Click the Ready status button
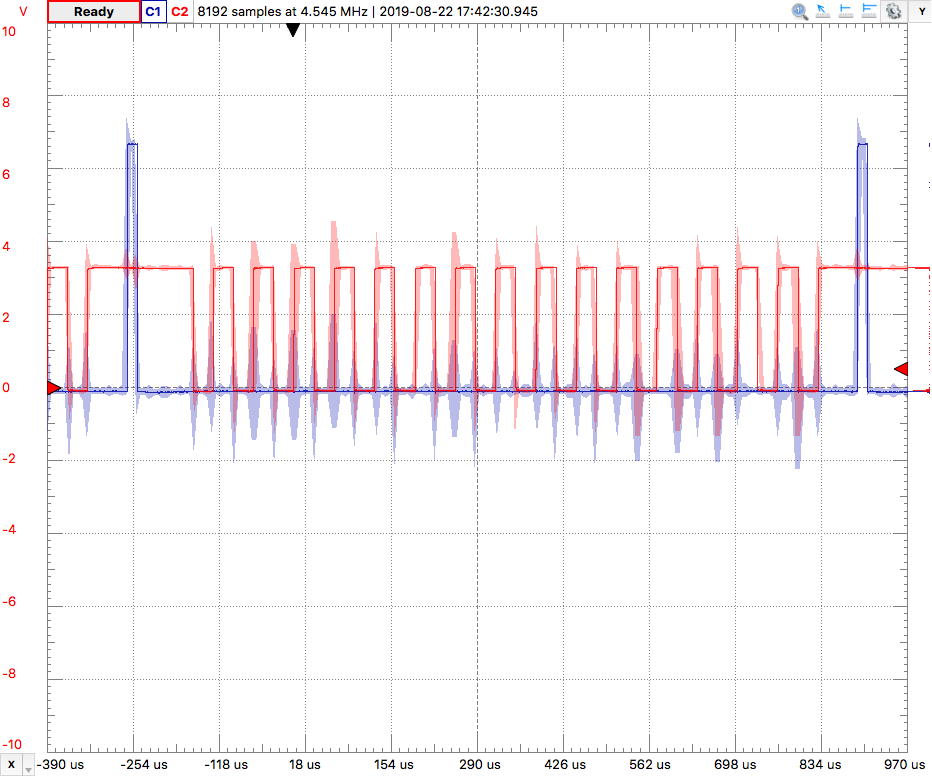The width and height of the screenshot is (932, 776). pos(94,12)
